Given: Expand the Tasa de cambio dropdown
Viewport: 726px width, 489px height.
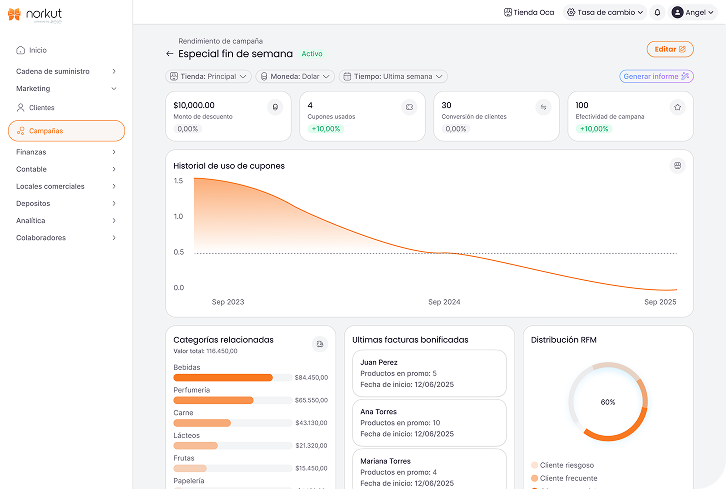Looking at the screenshot, I should click(x=604, y=12).
